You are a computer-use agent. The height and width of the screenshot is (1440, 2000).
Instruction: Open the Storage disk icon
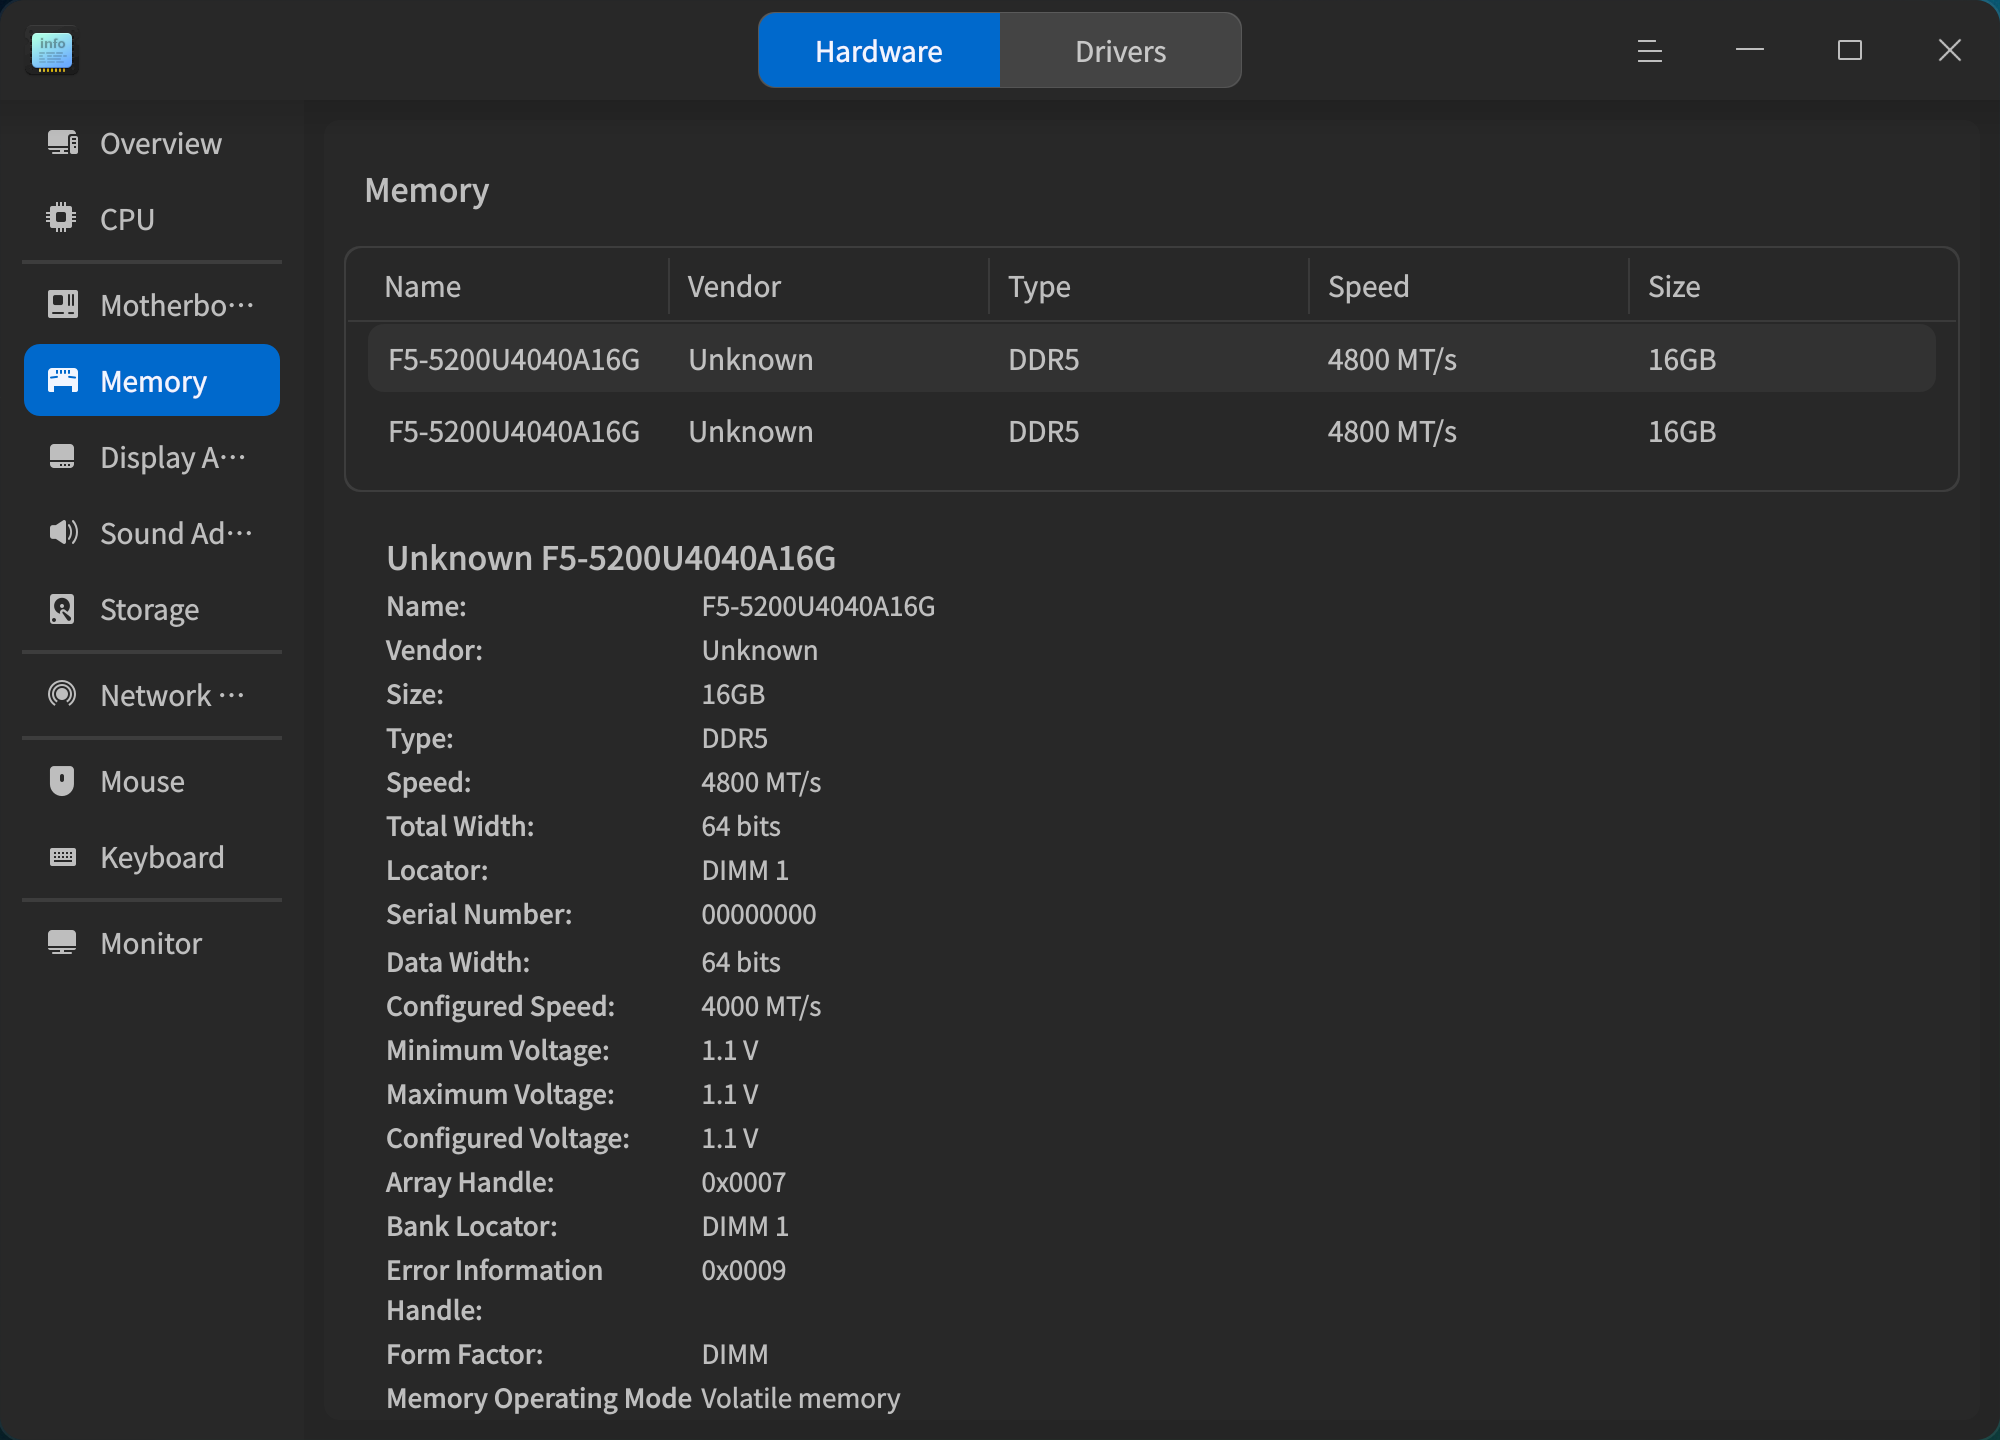point(62,609)
